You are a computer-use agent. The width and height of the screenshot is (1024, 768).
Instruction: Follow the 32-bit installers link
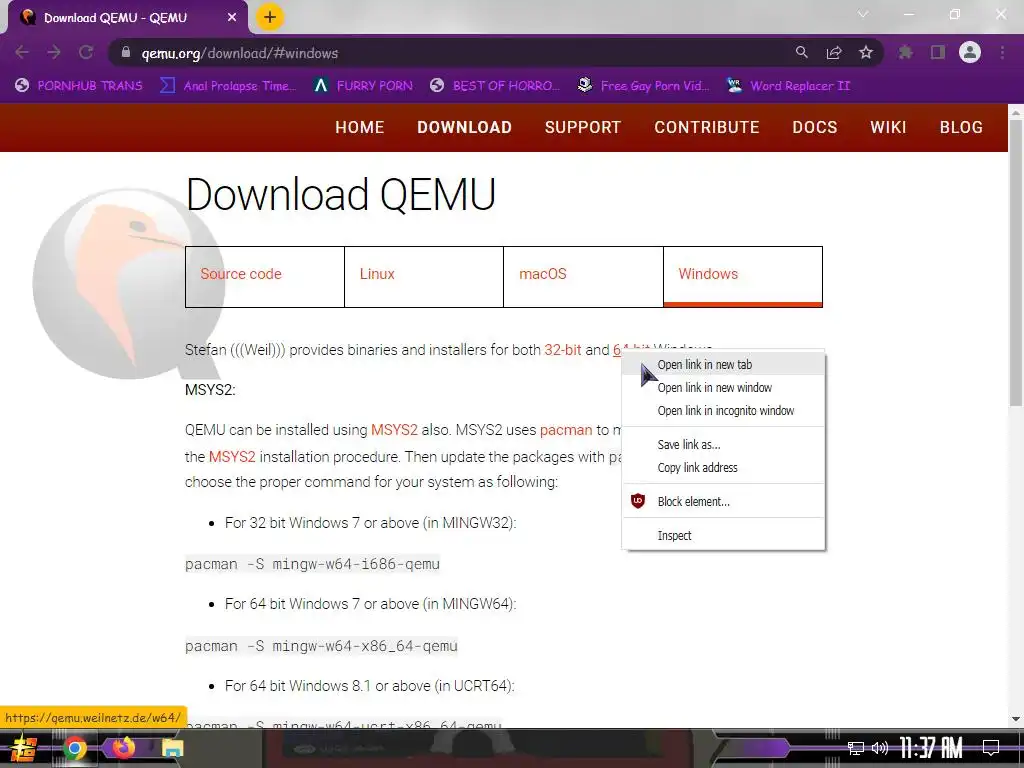pos(562,349)
